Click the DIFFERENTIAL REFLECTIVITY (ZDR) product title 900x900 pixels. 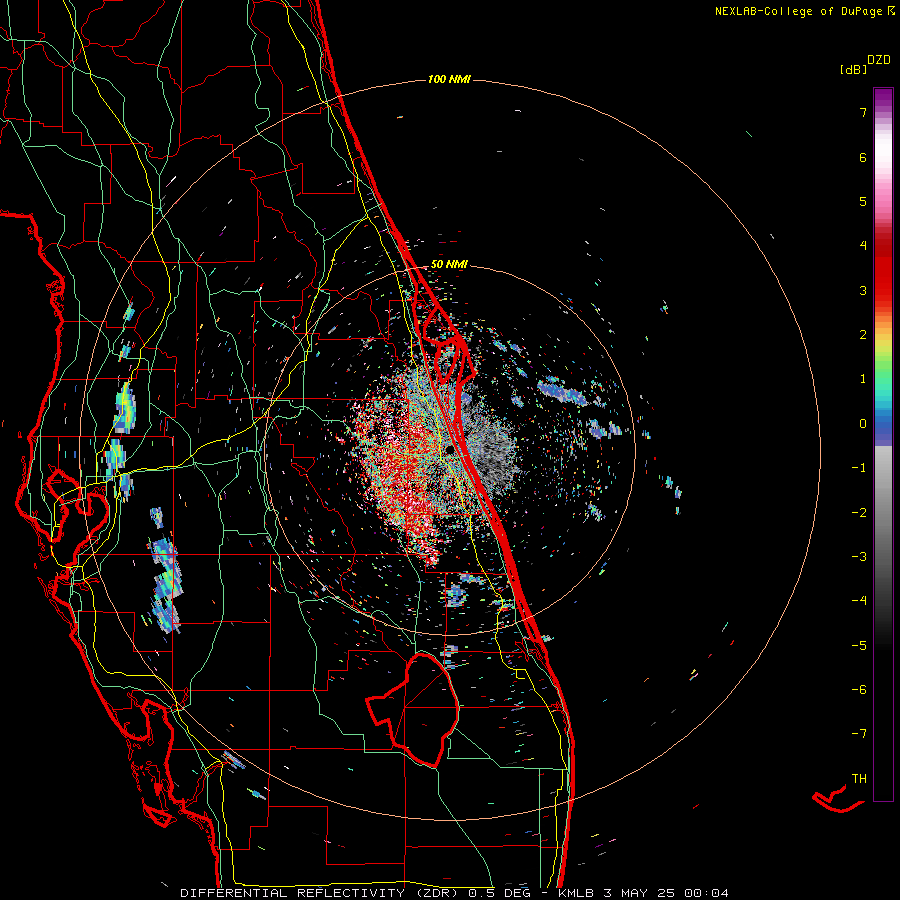(320, 893)
